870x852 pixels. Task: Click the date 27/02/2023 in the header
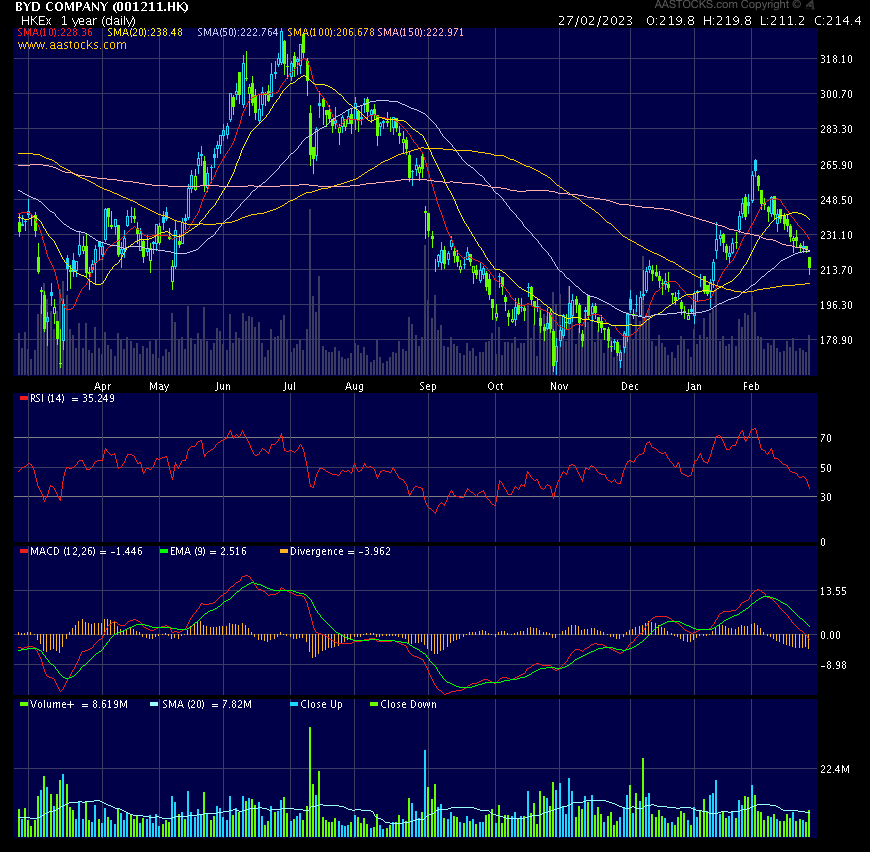tap(595, 21)
